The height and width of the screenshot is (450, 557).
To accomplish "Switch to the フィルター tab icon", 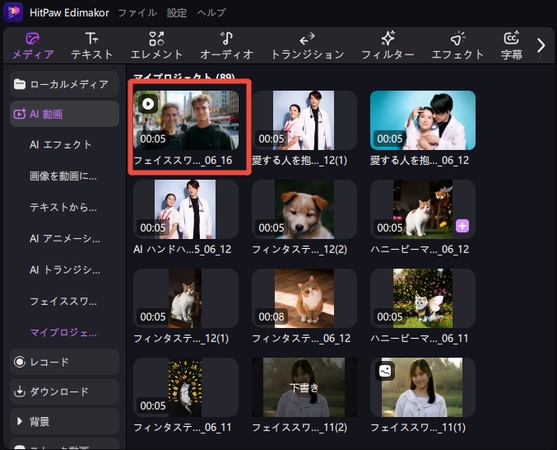I will (x=388, y=38).
